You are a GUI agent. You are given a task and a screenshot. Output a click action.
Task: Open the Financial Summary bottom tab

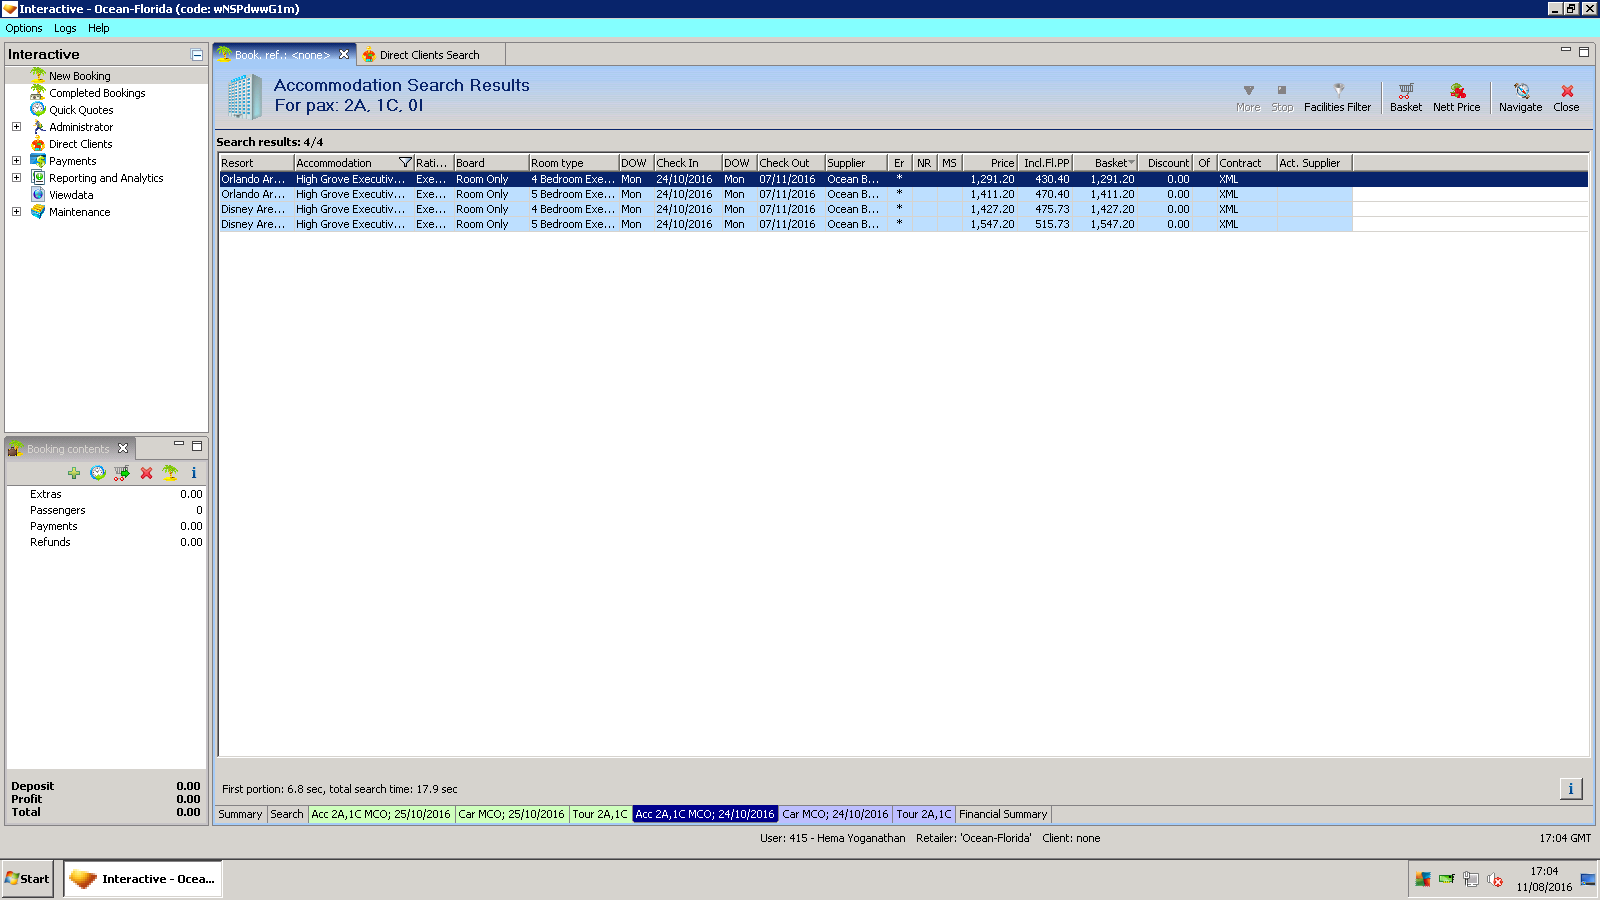pyautogui.click(x=1002, y=814)
